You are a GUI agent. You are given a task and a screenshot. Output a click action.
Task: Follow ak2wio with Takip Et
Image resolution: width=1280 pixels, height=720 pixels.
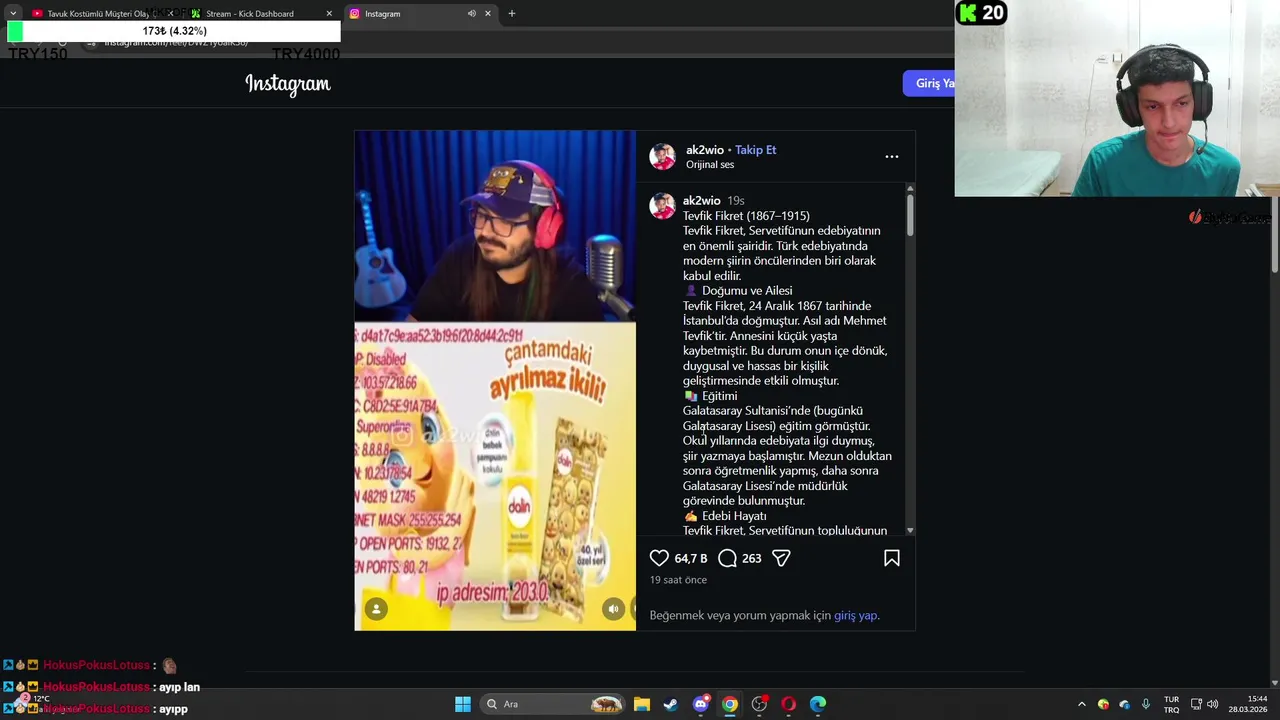[x=755, y=150]
